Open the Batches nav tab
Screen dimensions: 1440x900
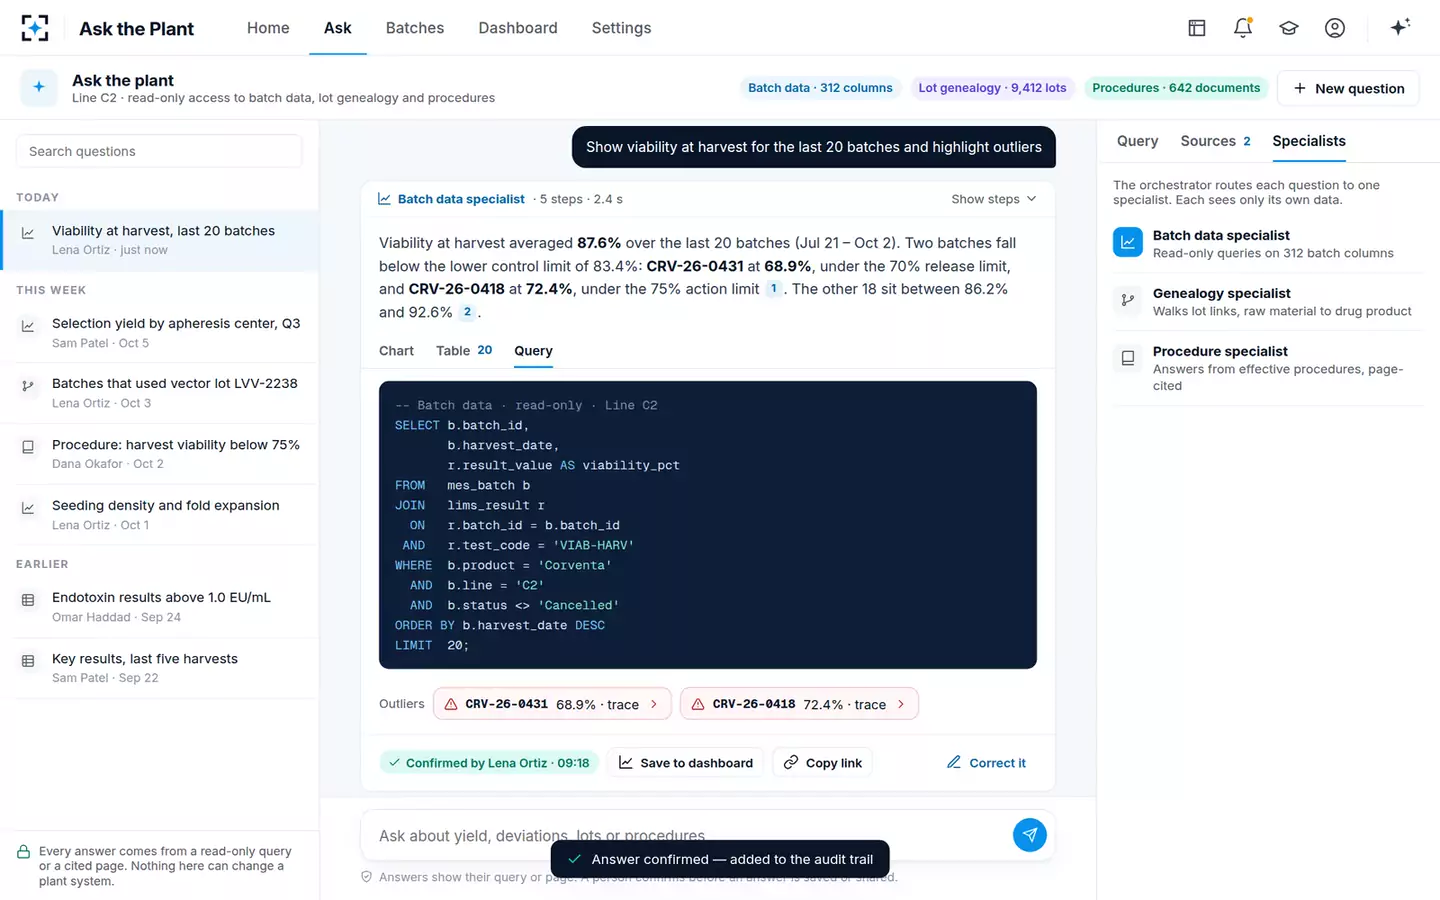(x=415, y=28)
